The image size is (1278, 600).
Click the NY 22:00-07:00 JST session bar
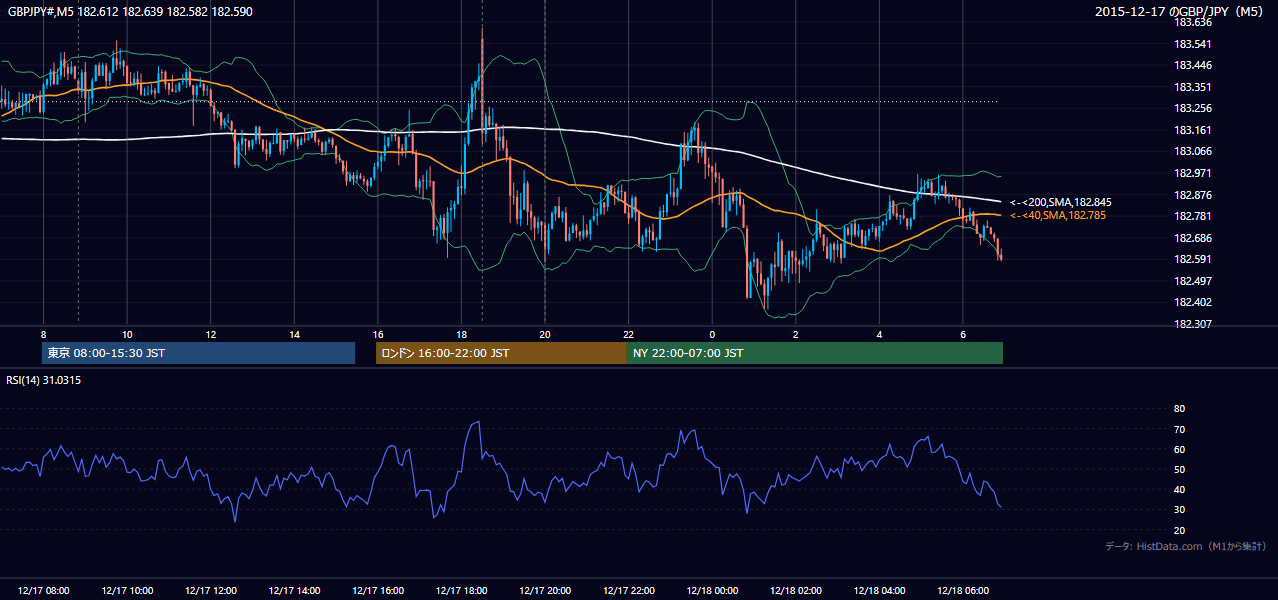[x=814, y=353]
